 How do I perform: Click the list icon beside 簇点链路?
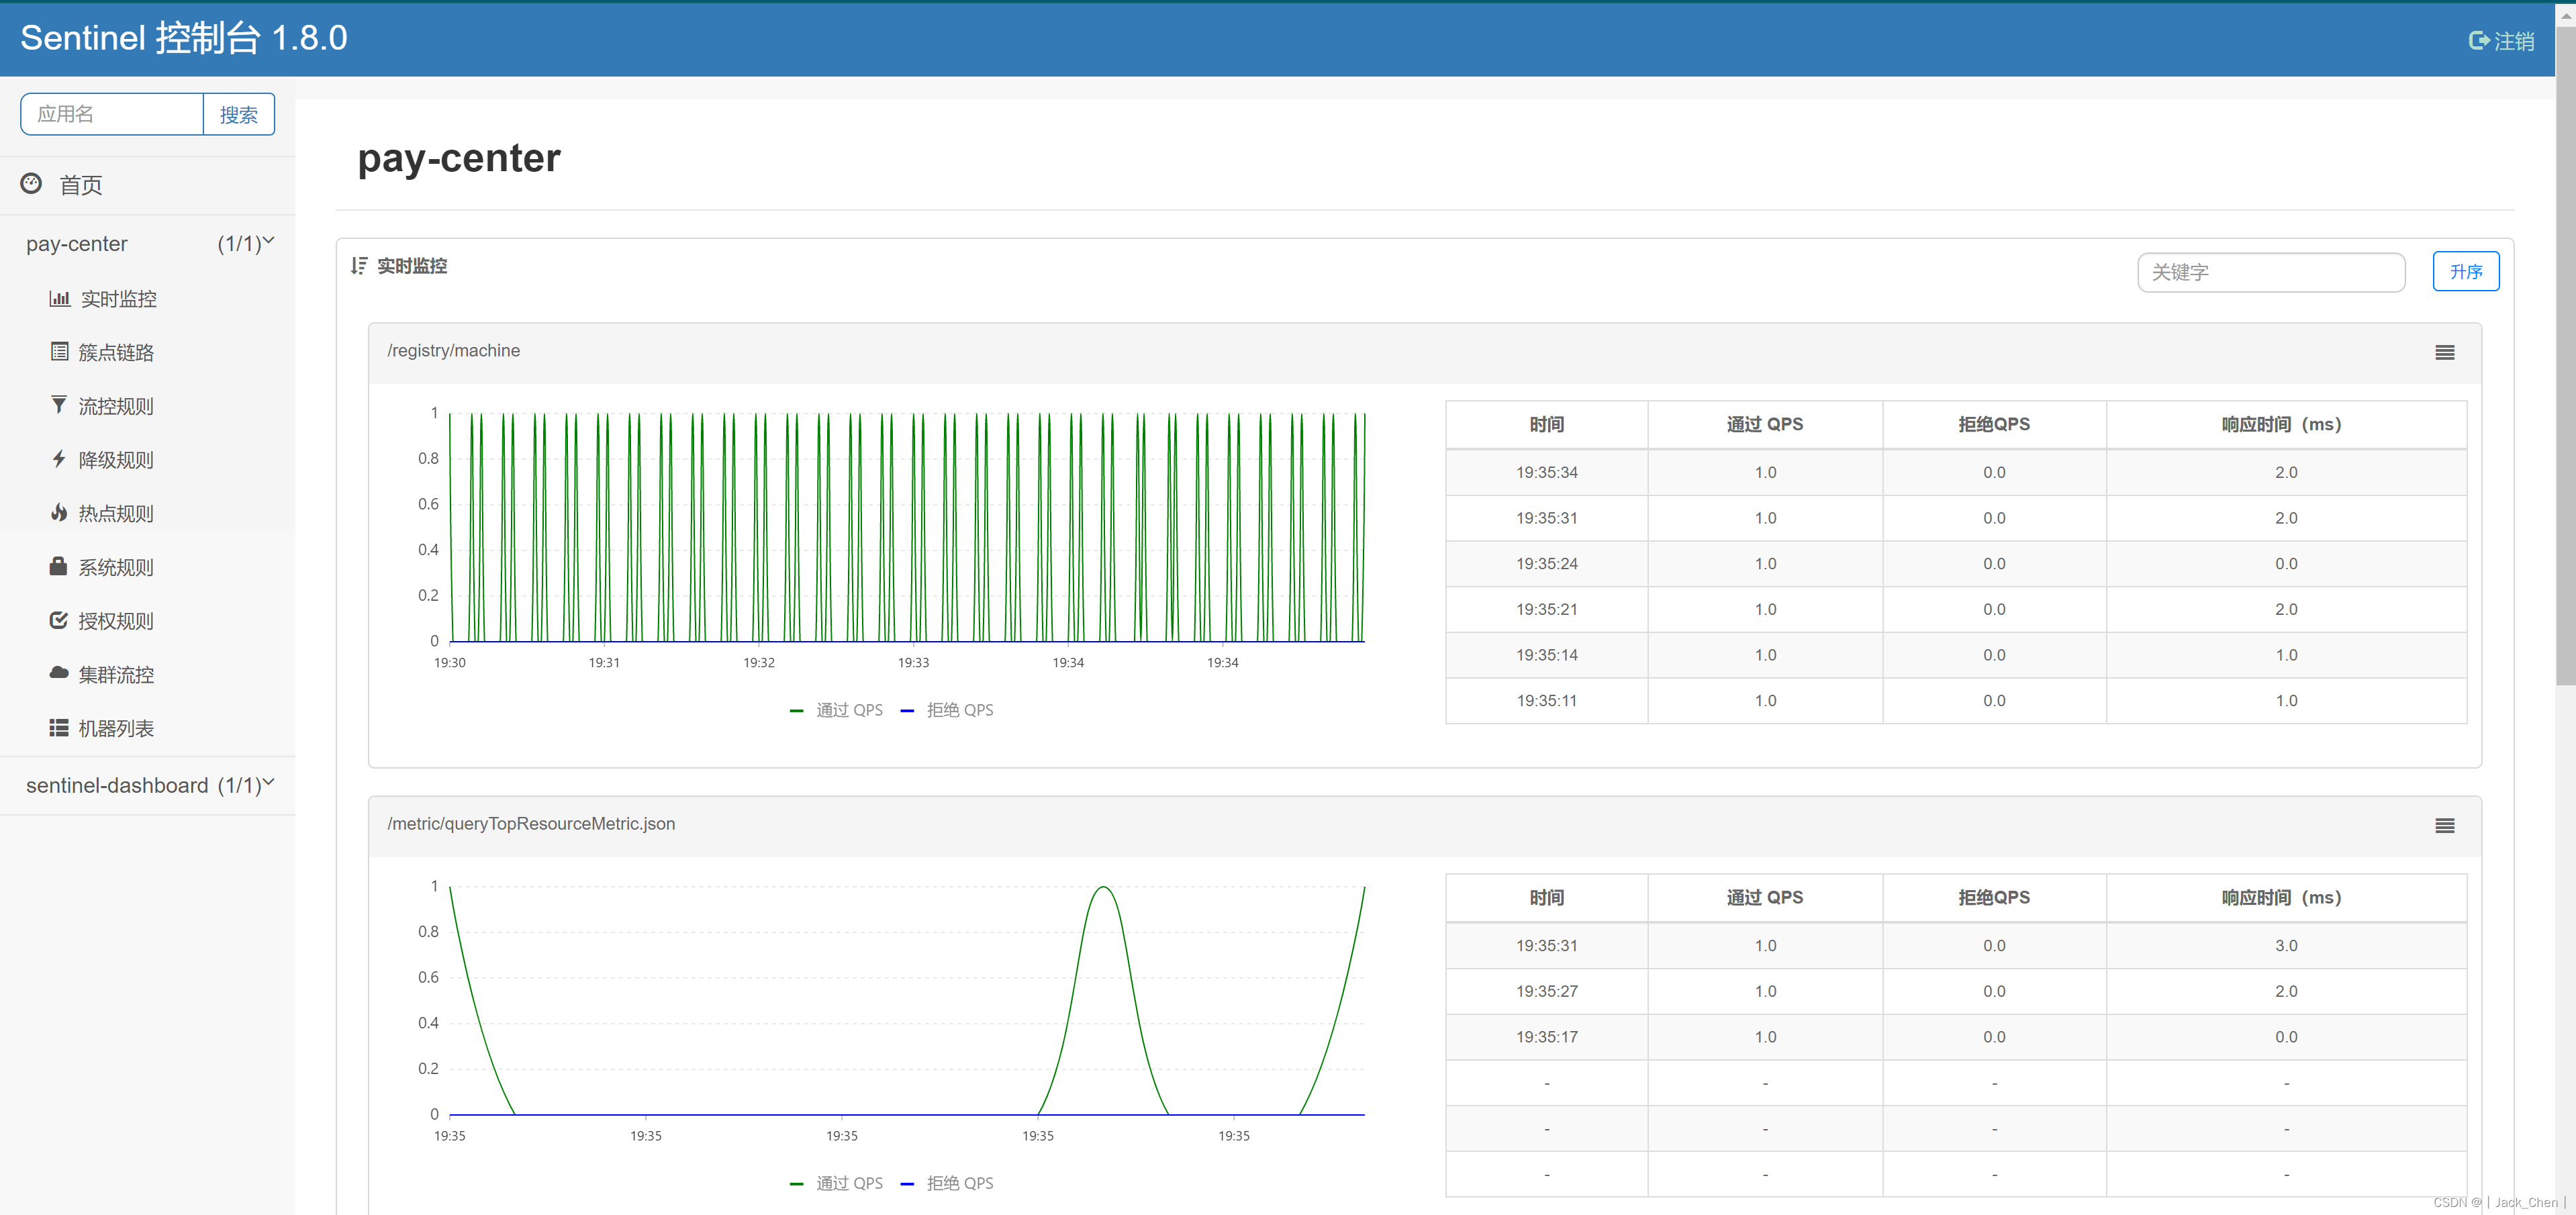59,352
